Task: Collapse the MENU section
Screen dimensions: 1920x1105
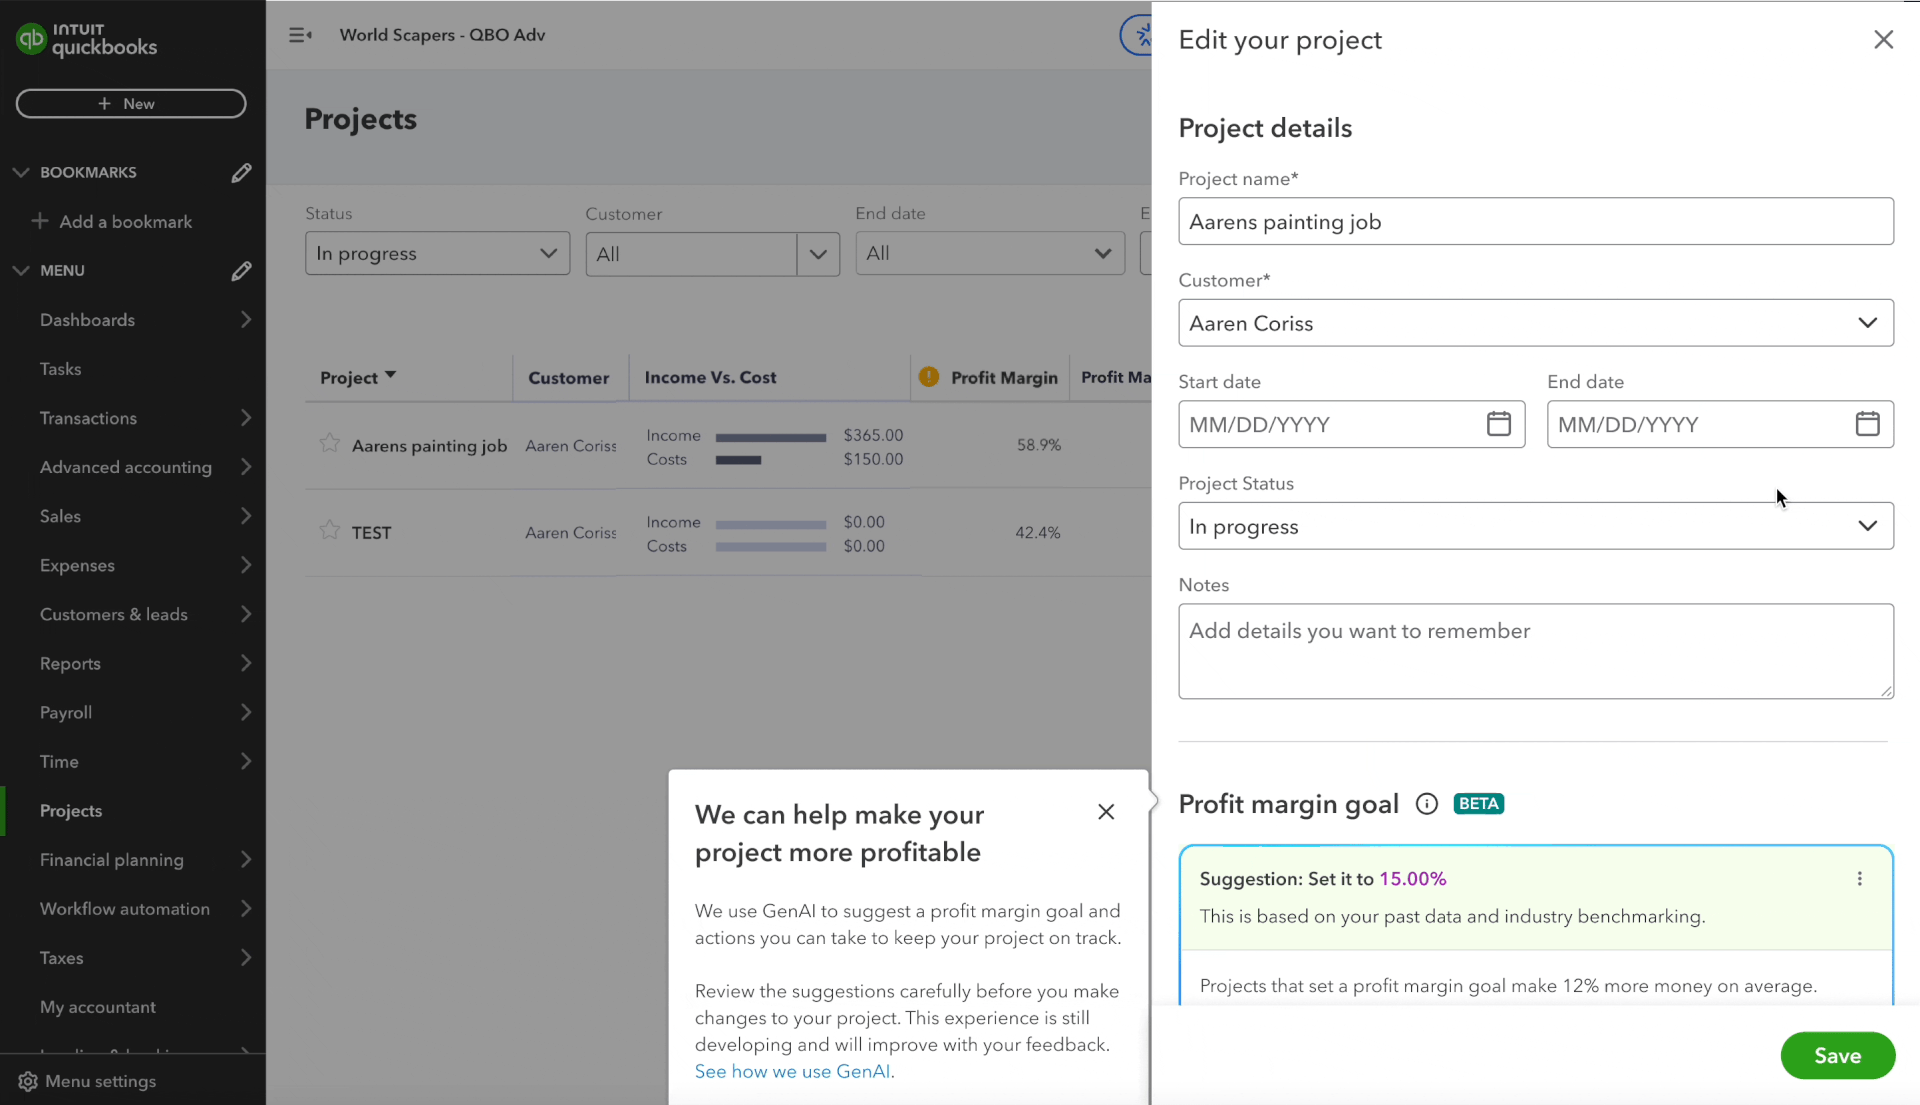Action: pyautogui.click(x=20, y=271)
